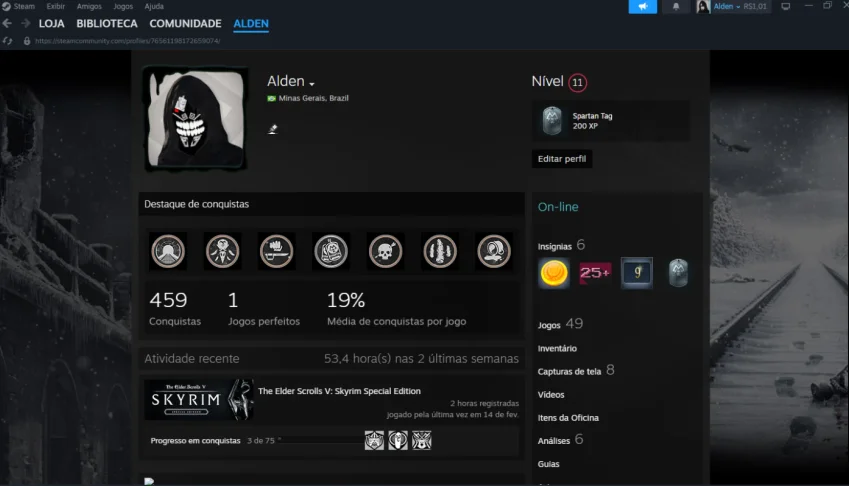Click 19% Média de conquistas por jogo
This screenshot has height=486, width=849.
coord(396,308)
